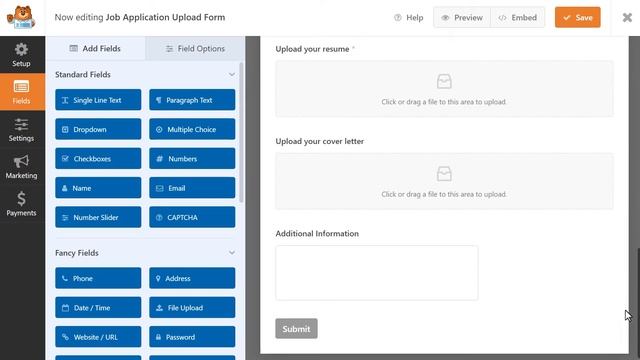
Task: Open the Setup gear panel
Action: [x=21, y=55]
